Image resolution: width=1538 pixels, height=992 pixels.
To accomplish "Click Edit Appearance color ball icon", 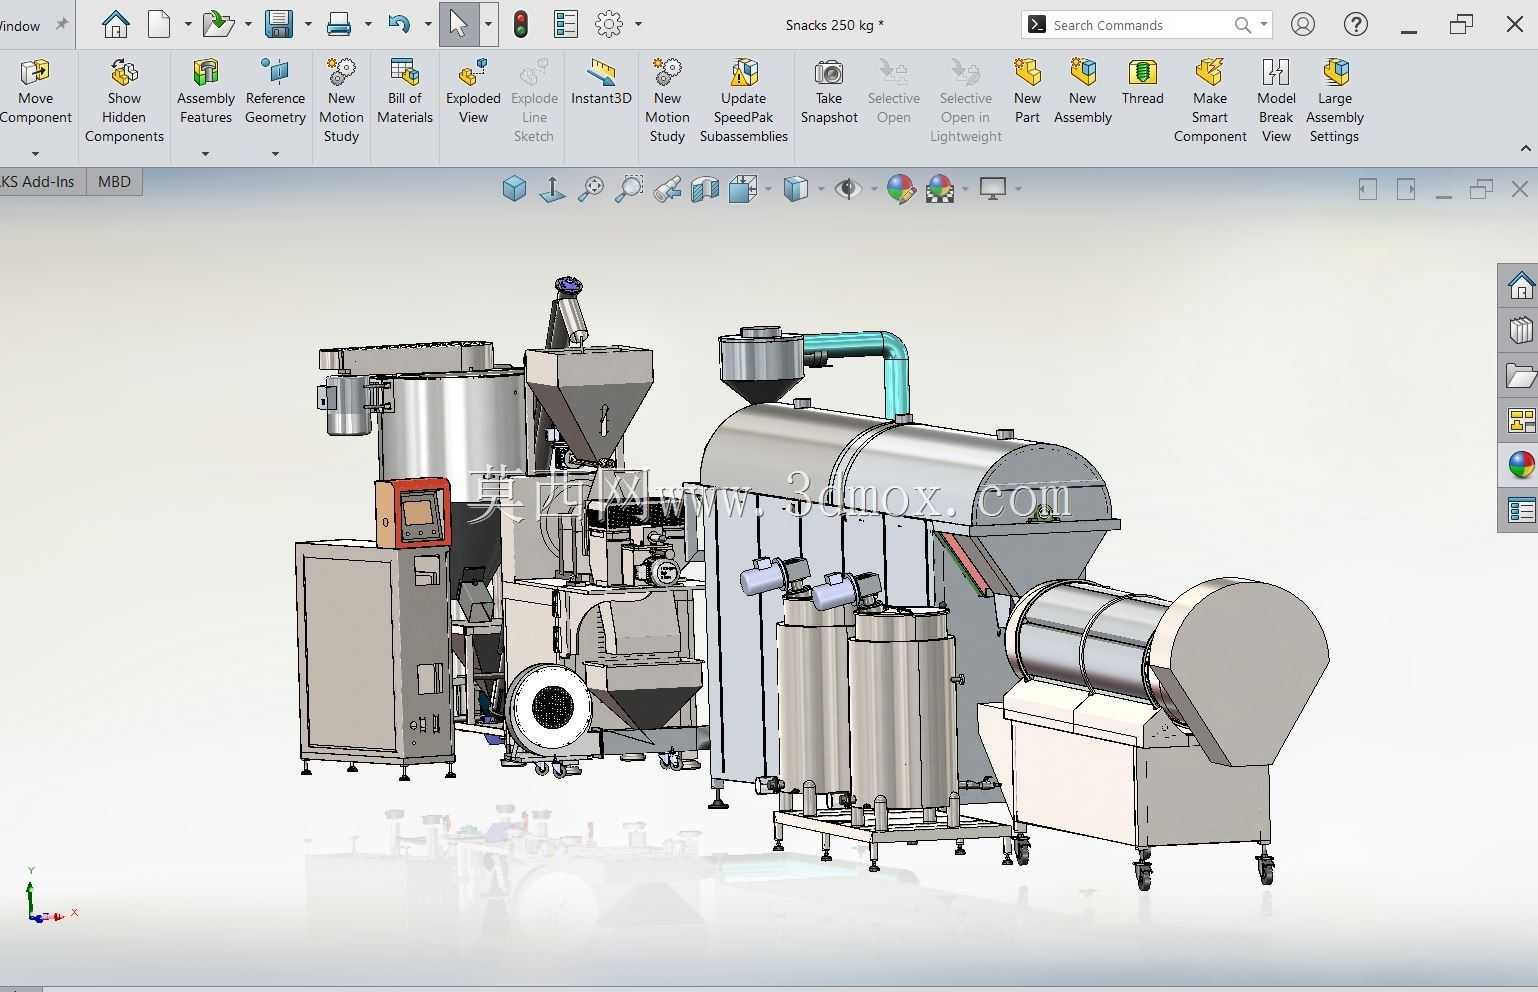I will click(900, 188).
